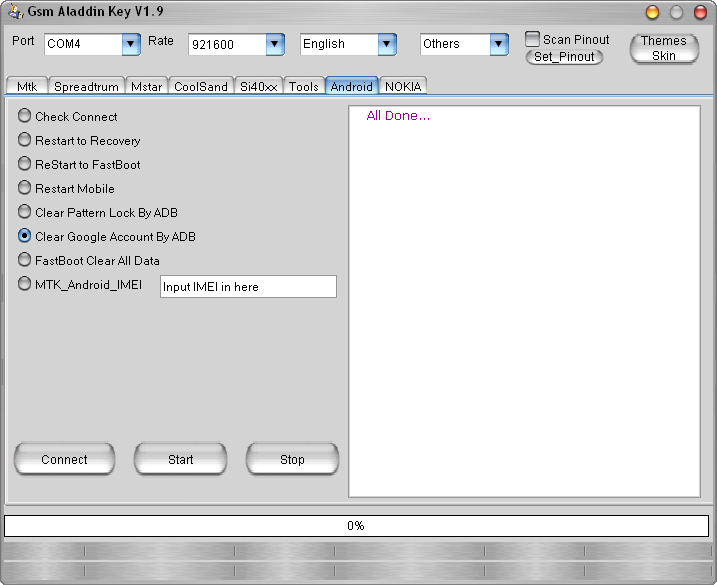This screenshot has height=585, width=717.
Task: Switch to the Mtk tab
Action: pos(27,86)
